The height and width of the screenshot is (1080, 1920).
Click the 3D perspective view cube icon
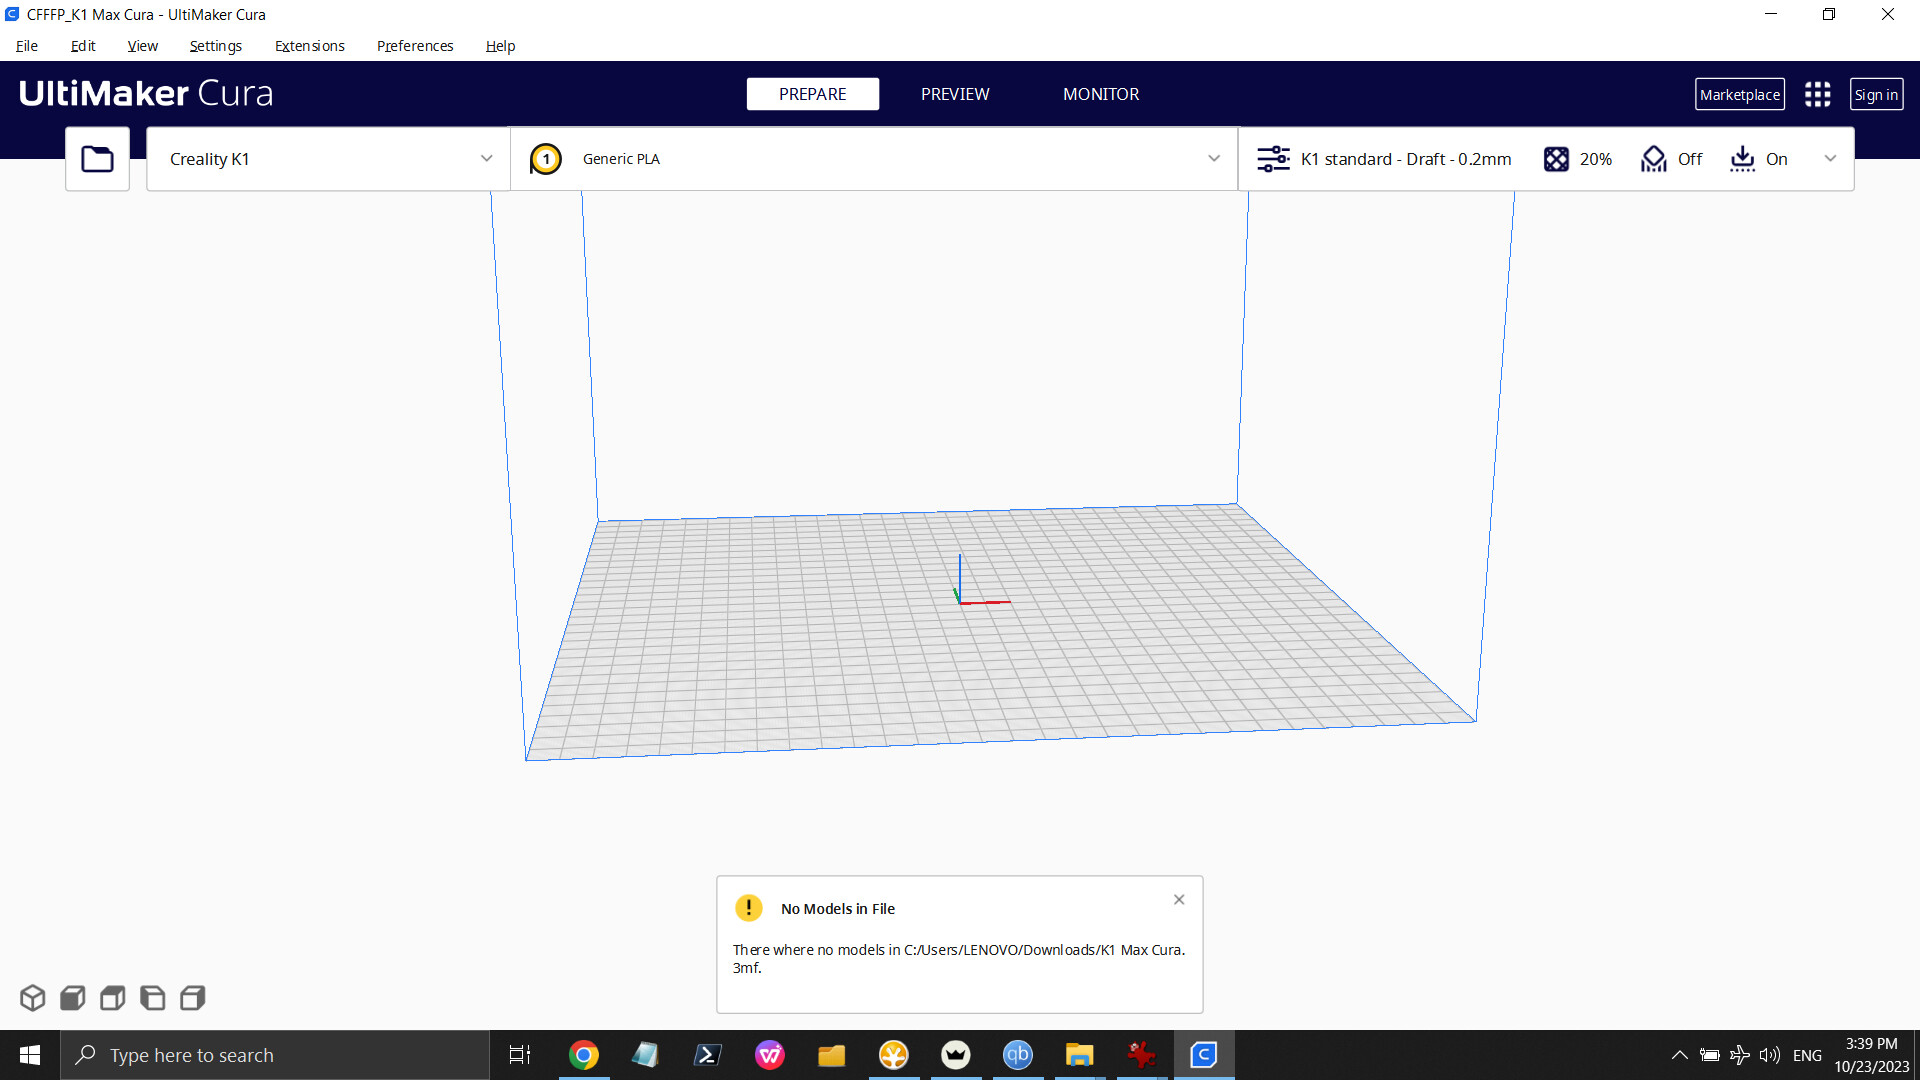tap(32, 998)
